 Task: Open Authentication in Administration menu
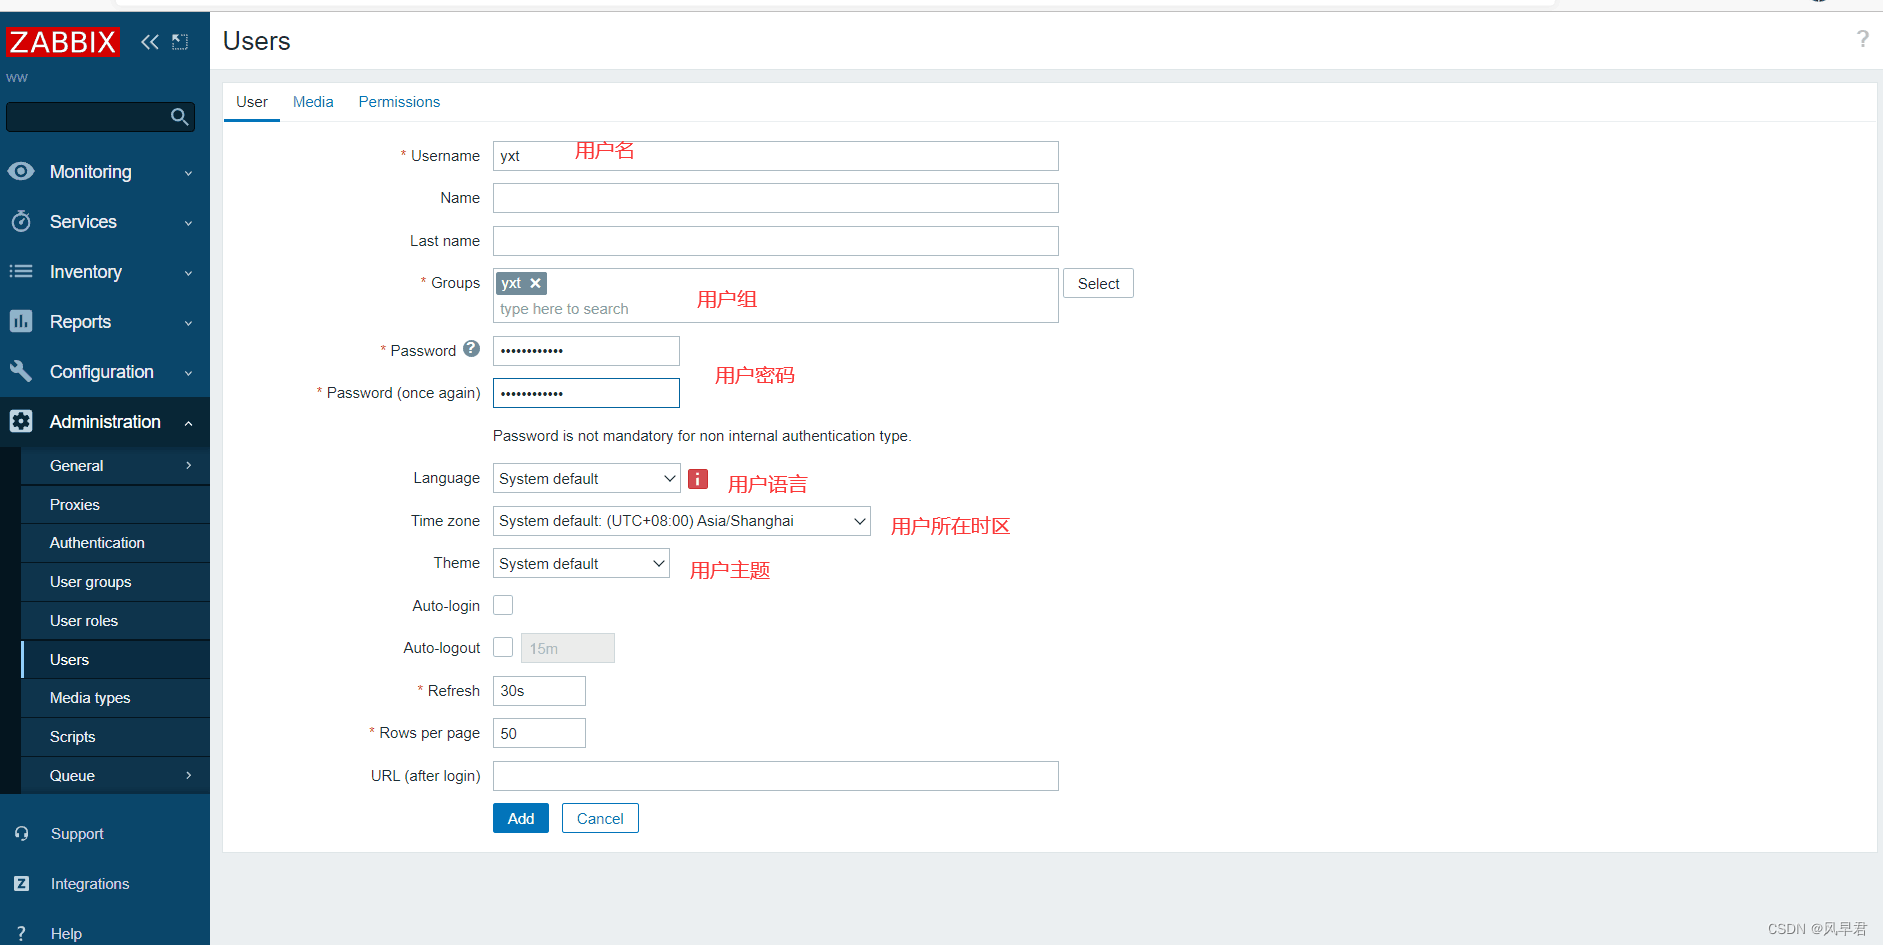[115, 543]
